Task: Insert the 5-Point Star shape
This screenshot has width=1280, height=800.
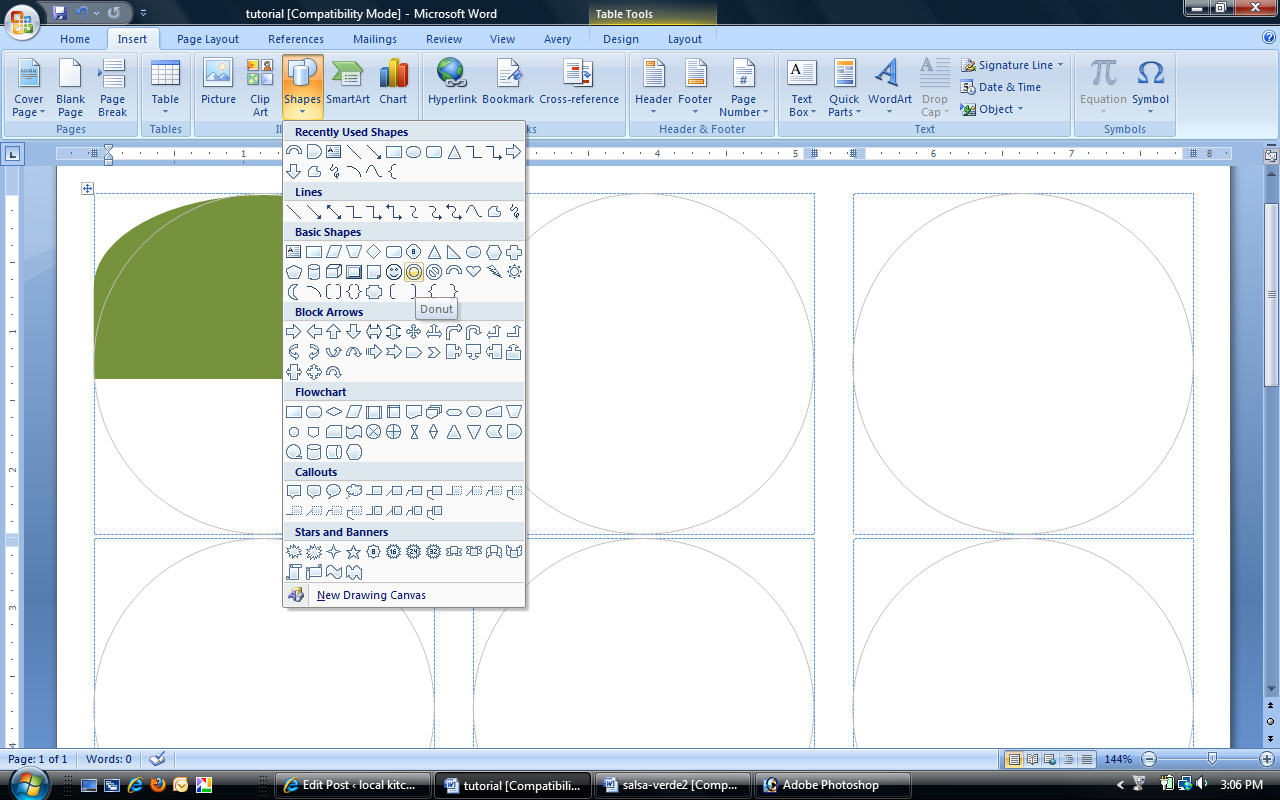Action: point(354,552)
